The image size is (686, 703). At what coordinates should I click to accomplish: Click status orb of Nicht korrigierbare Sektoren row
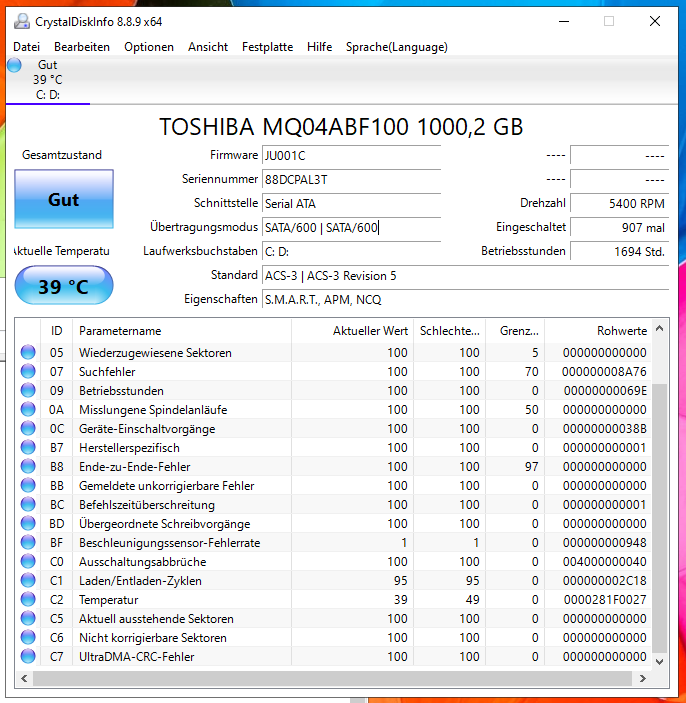(28, 638)
